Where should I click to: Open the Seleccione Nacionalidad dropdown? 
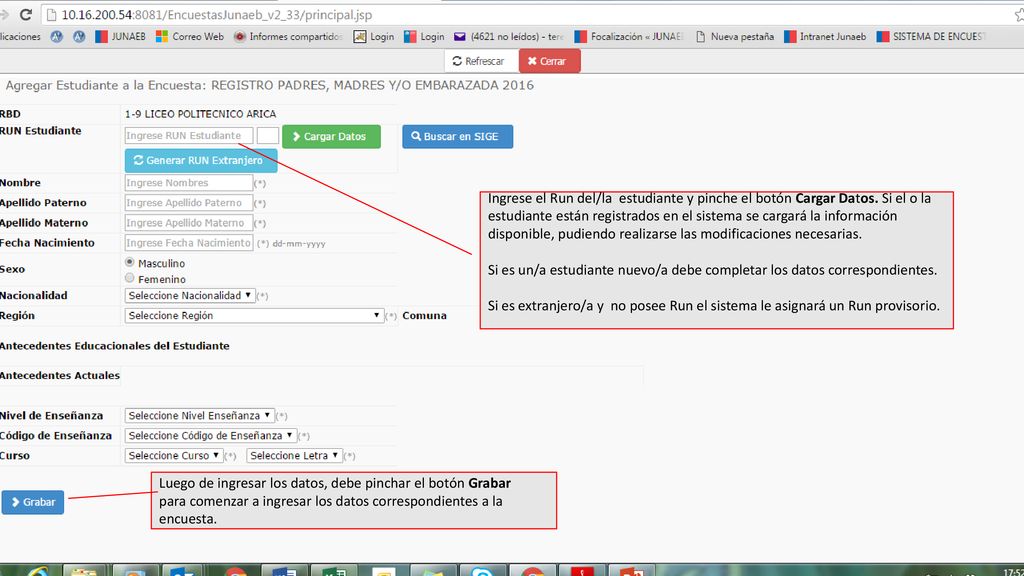189,295
